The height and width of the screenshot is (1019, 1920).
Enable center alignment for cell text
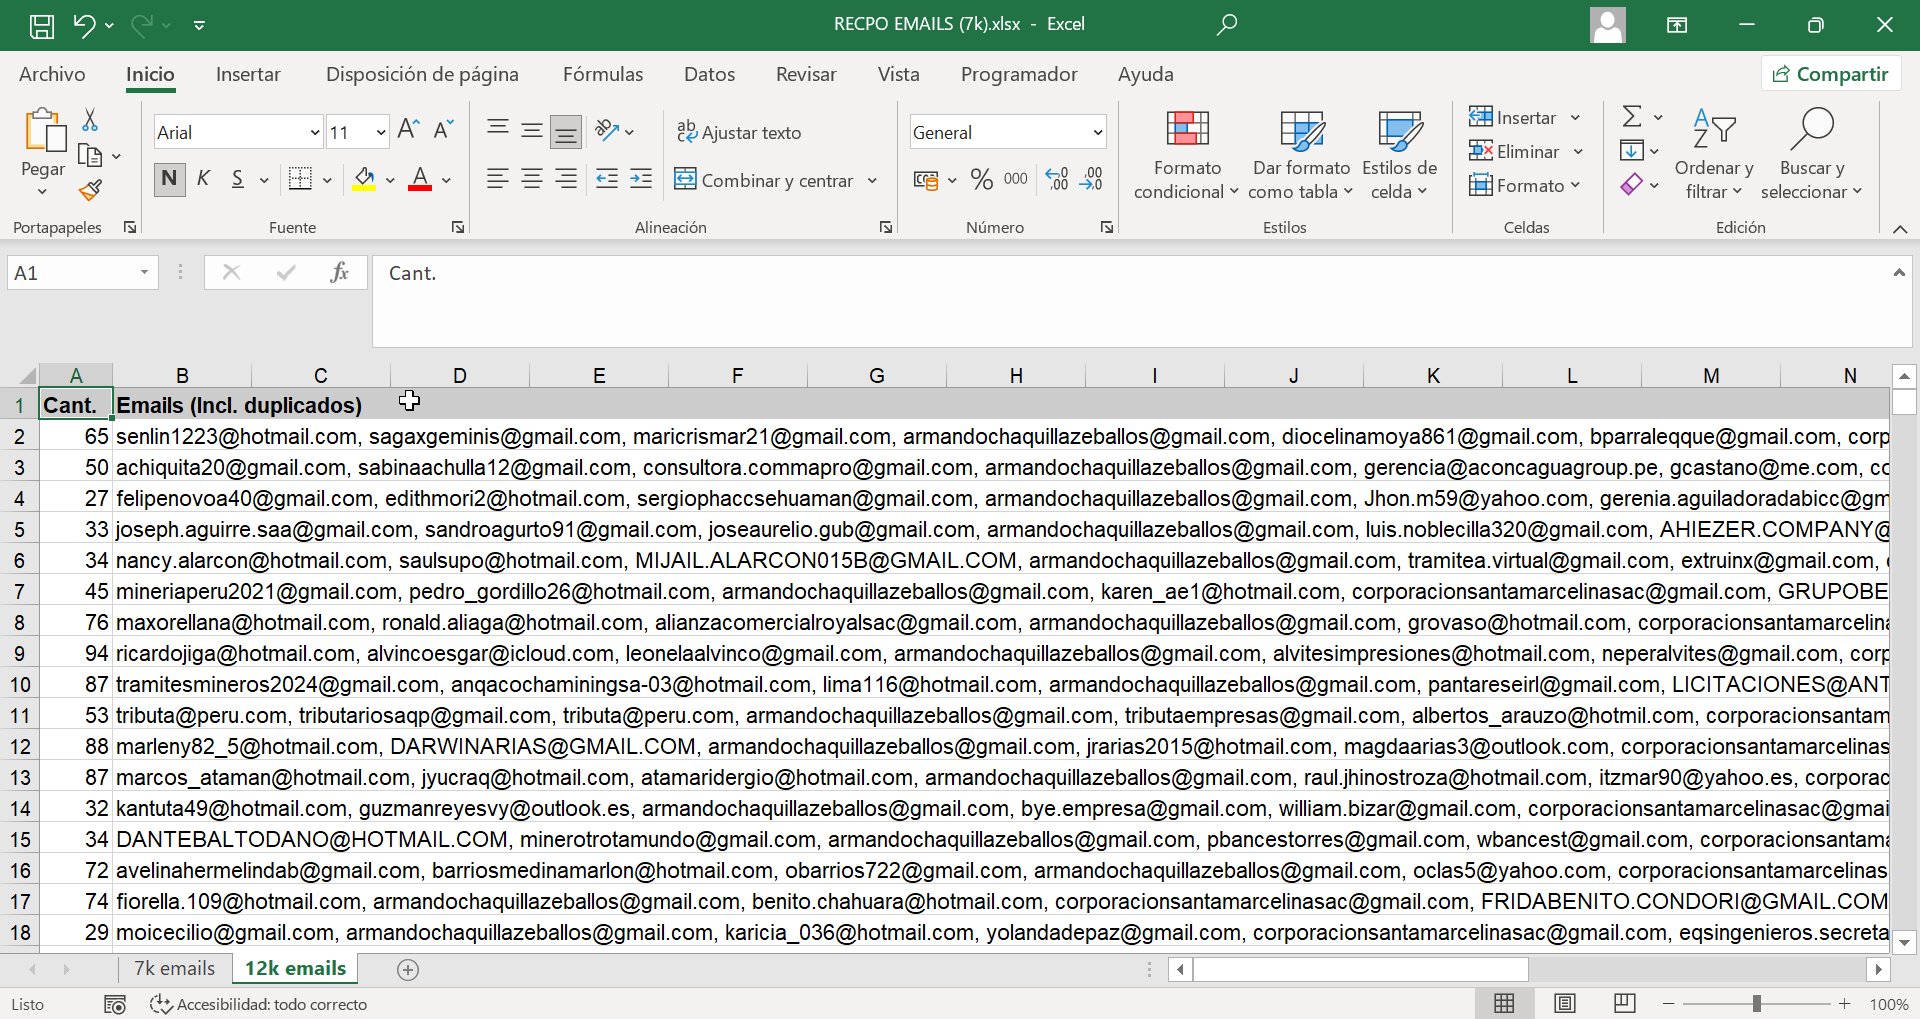tap(531, 179)
